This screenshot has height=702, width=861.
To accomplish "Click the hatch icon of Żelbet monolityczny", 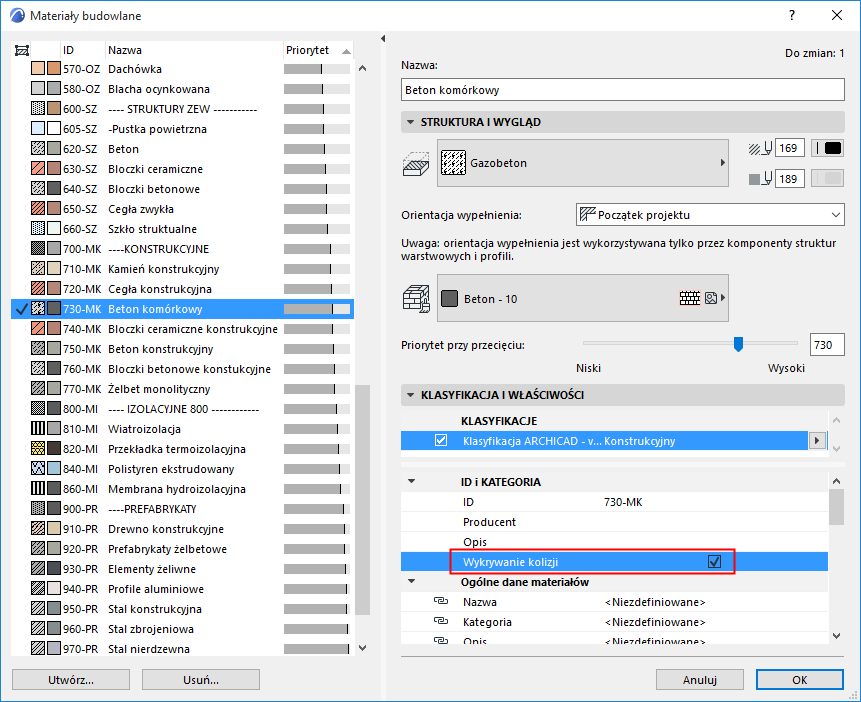I will pyautogui.click(x=38, y=388).
